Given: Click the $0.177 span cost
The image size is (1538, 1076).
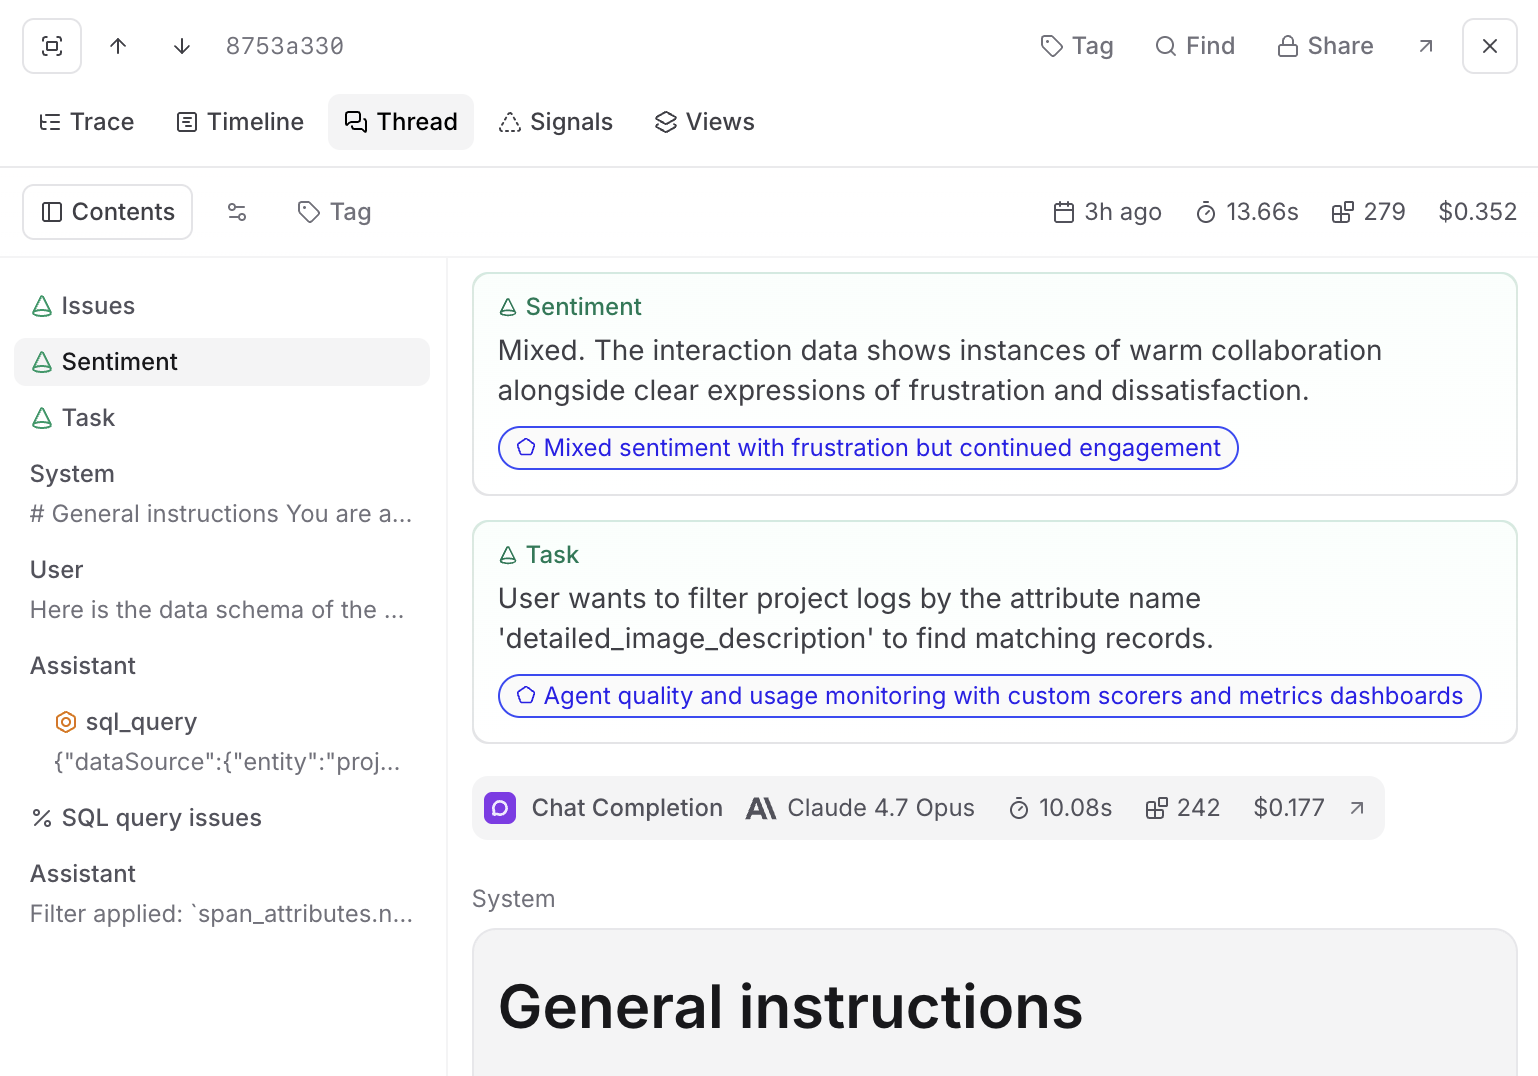Looking at the screenshot, I should pyautogui.click(x=1289, y=808).
